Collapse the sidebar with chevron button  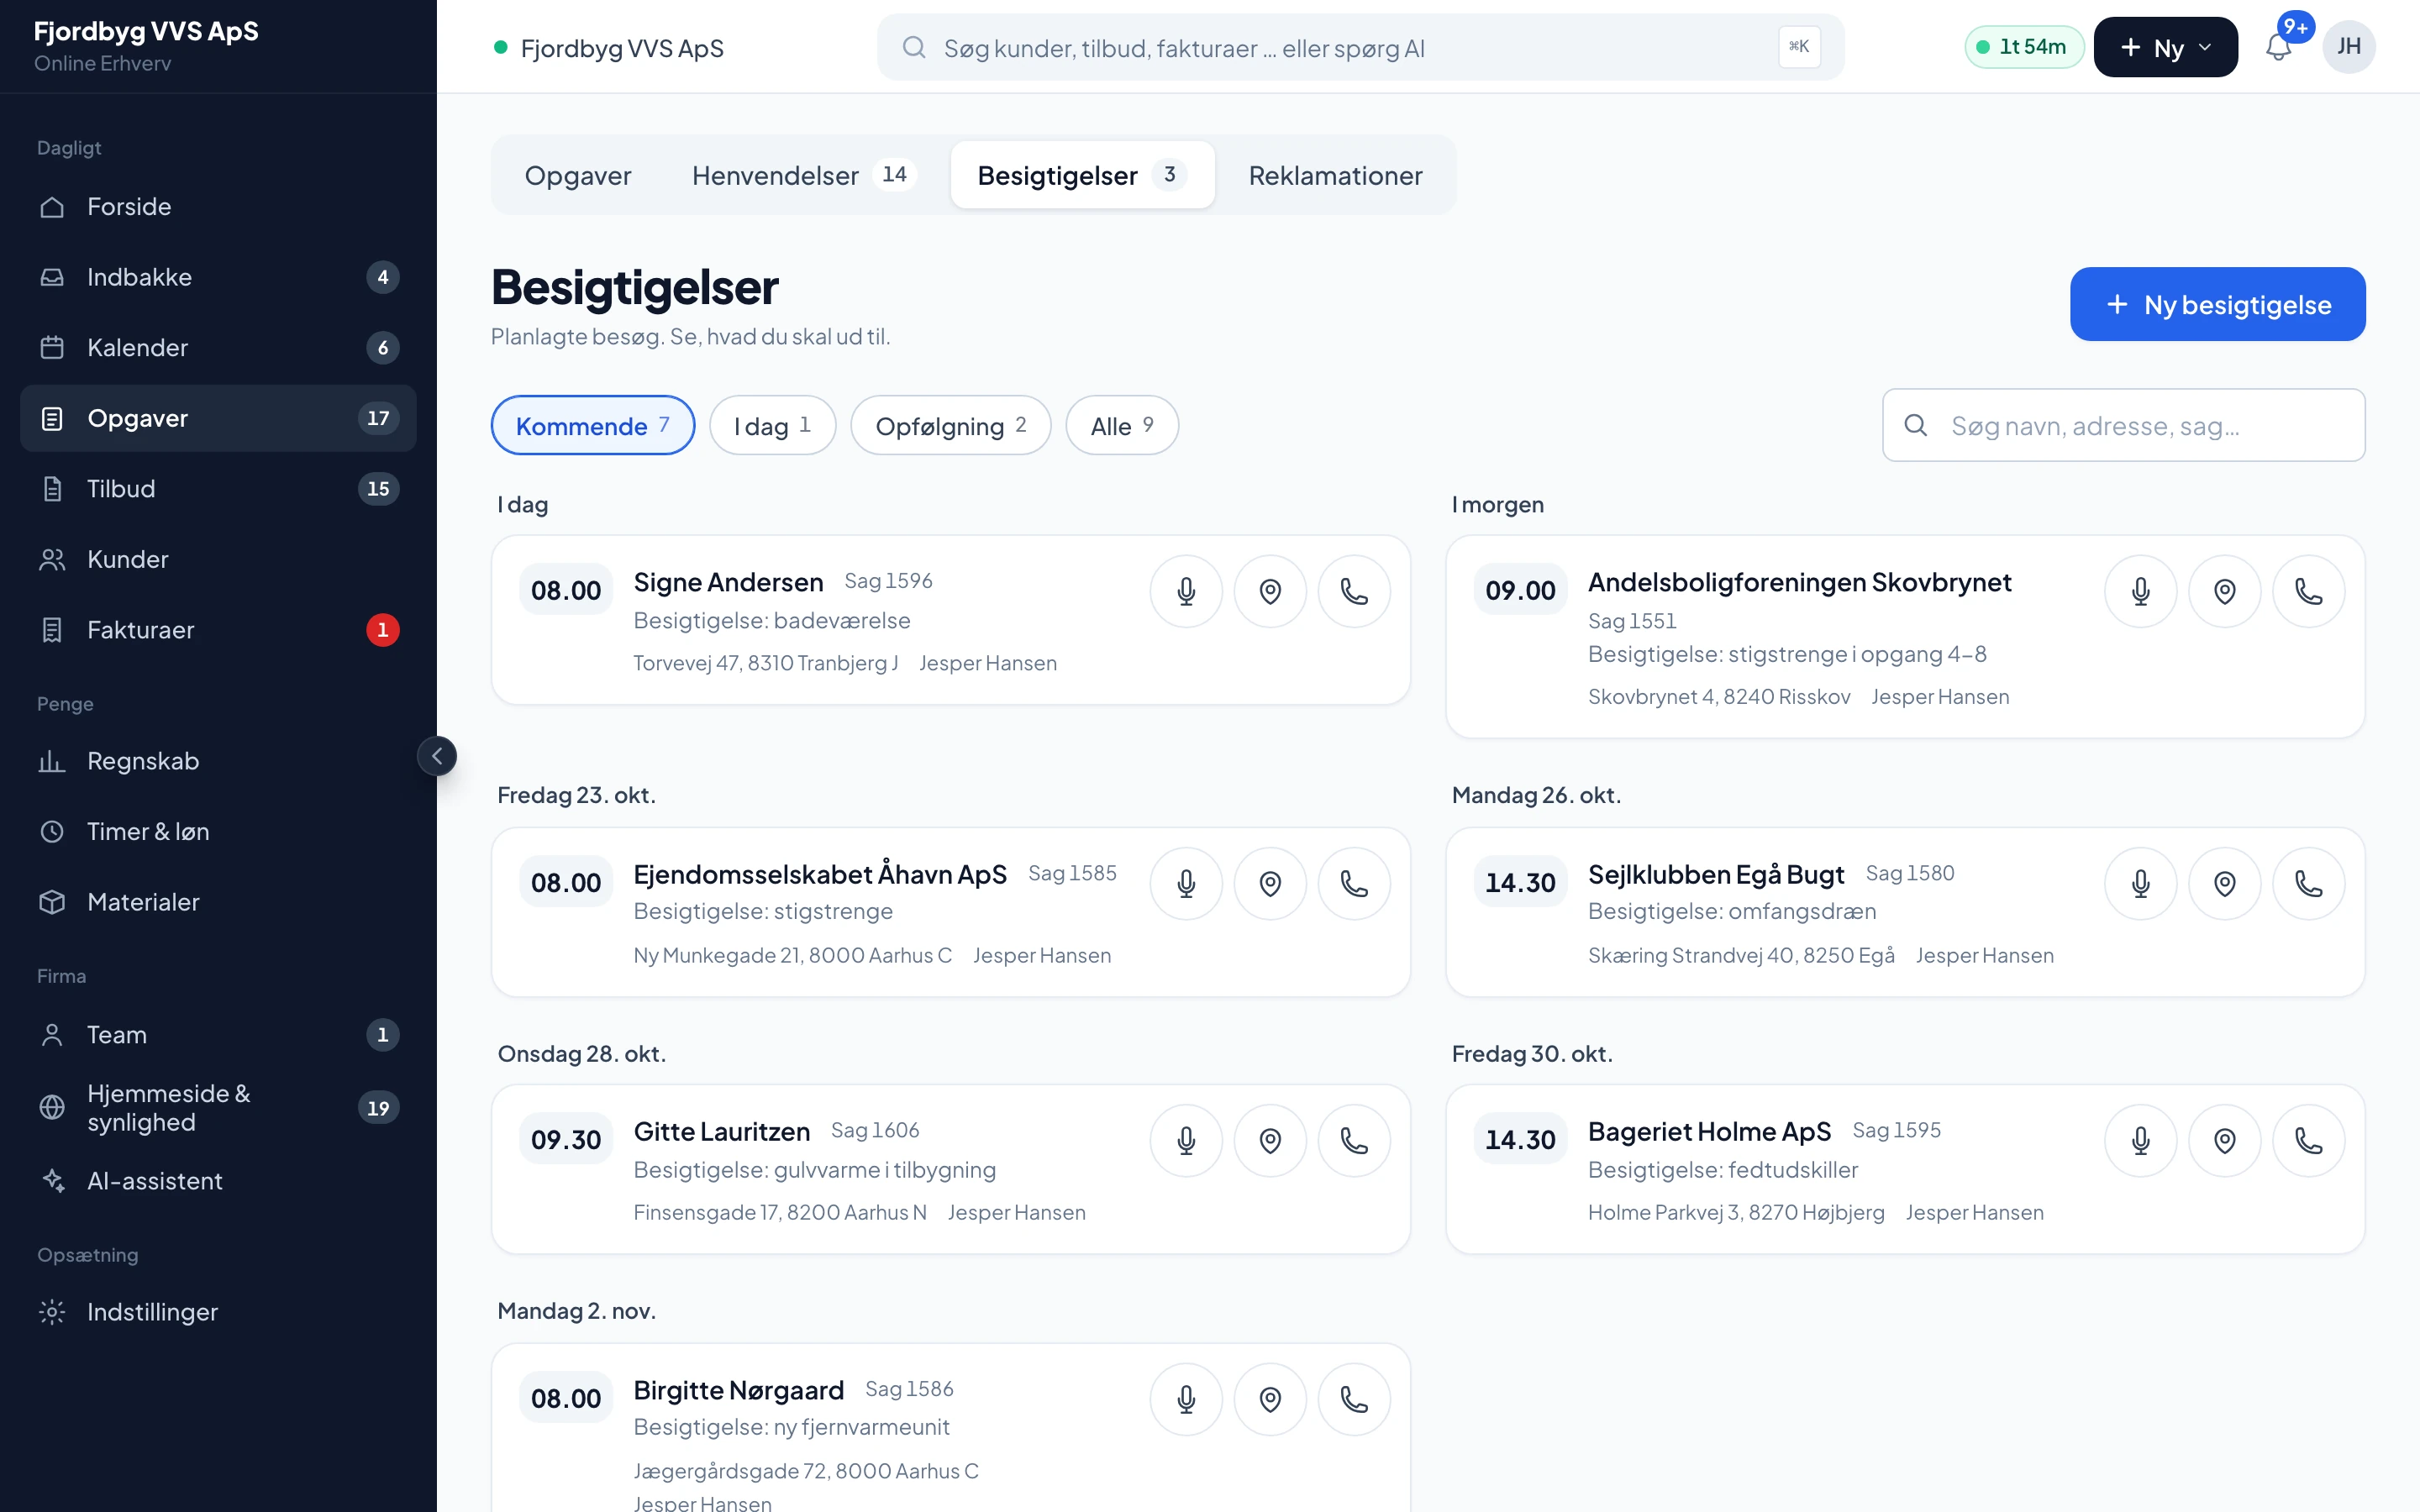437,756
